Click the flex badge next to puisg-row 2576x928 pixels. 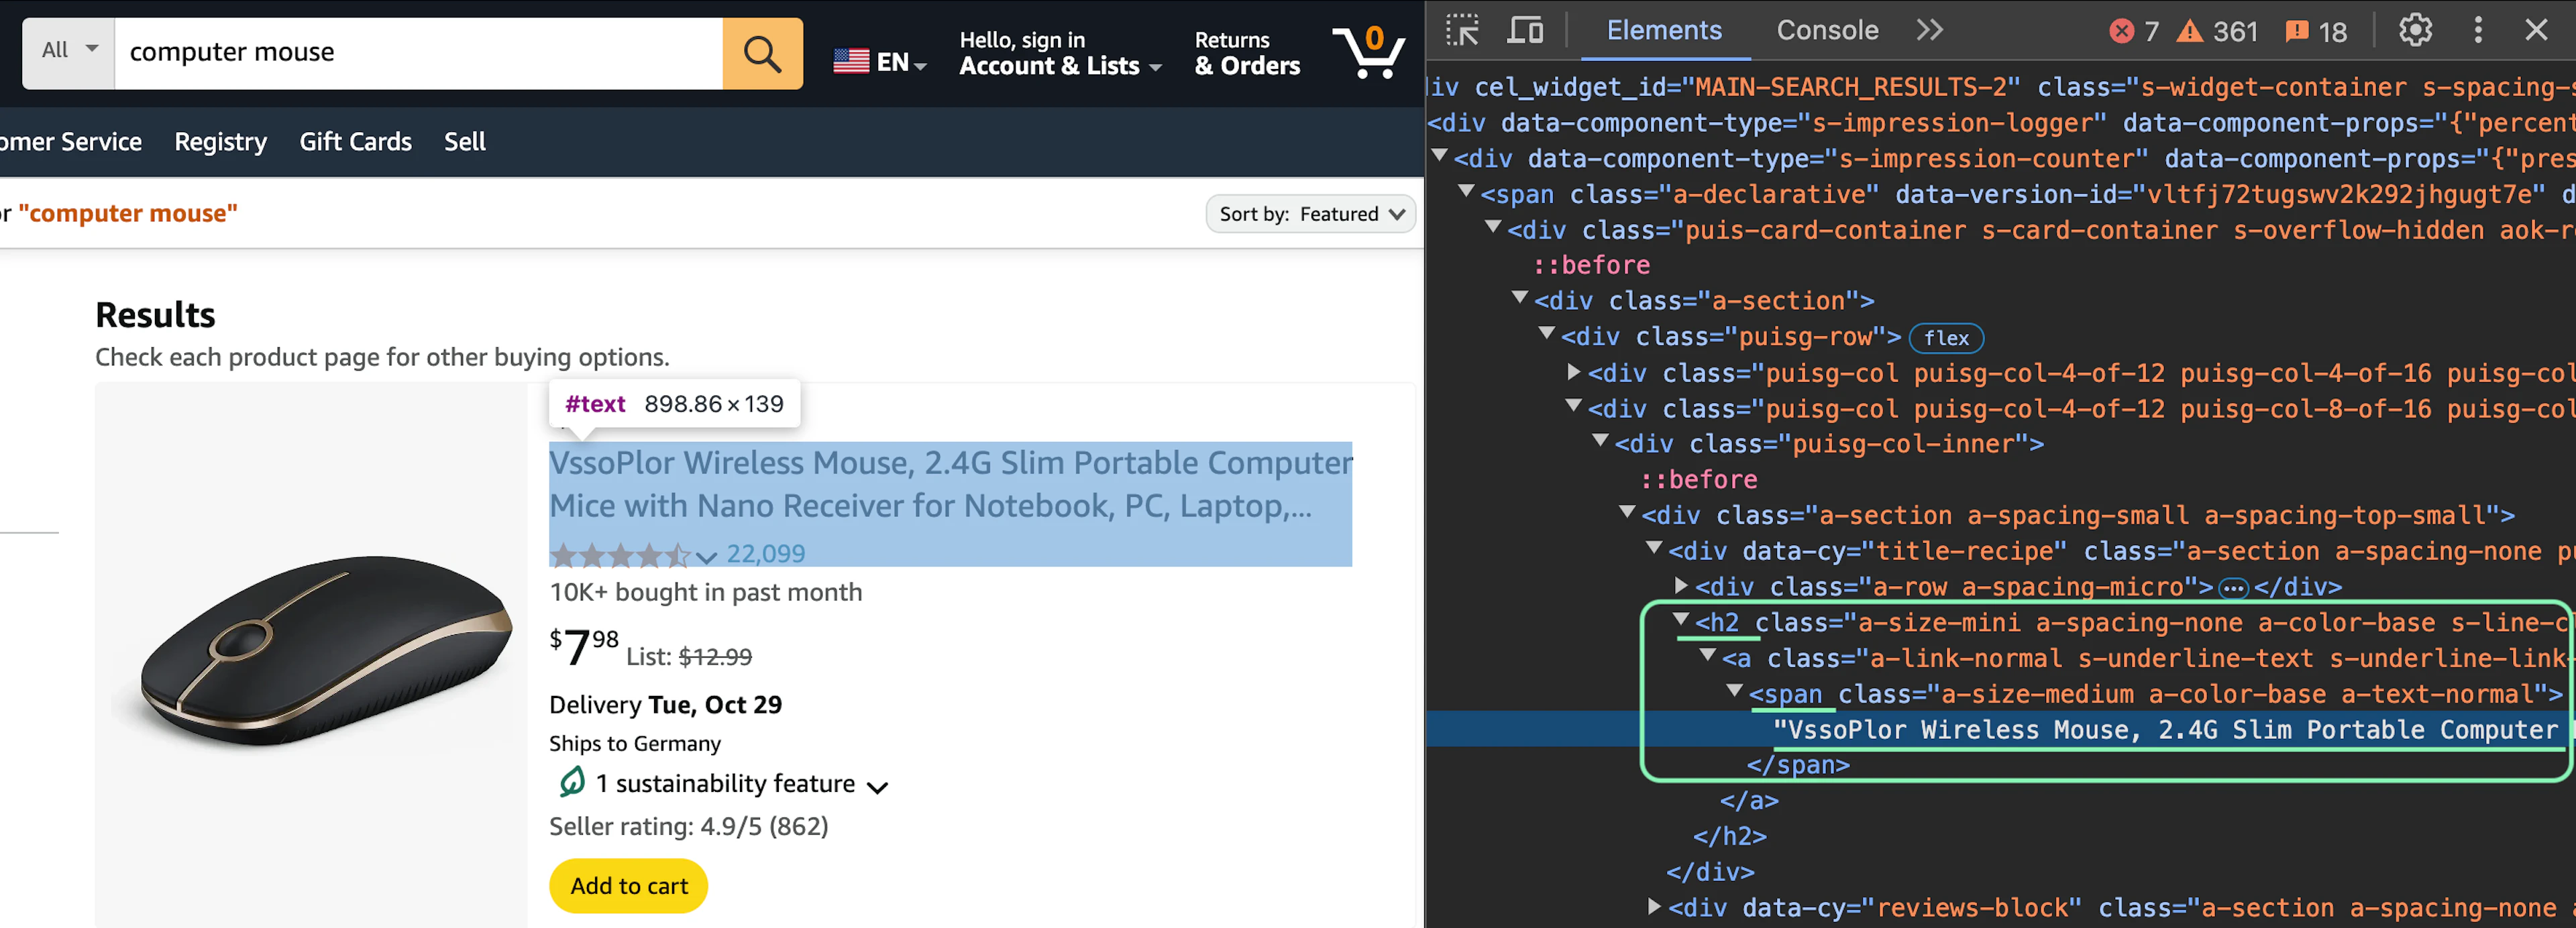[1946, 338]
